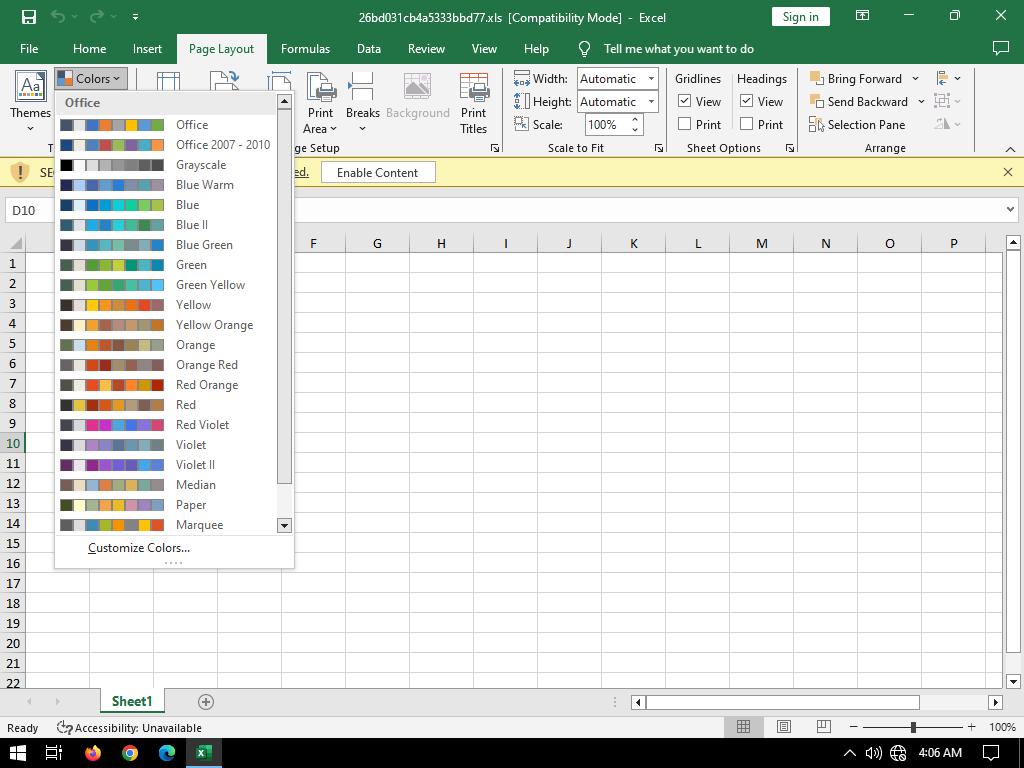This screenshot has height=768, width=1024.
Task: Click the Enable Content button
Action: [x=377, y=173]
